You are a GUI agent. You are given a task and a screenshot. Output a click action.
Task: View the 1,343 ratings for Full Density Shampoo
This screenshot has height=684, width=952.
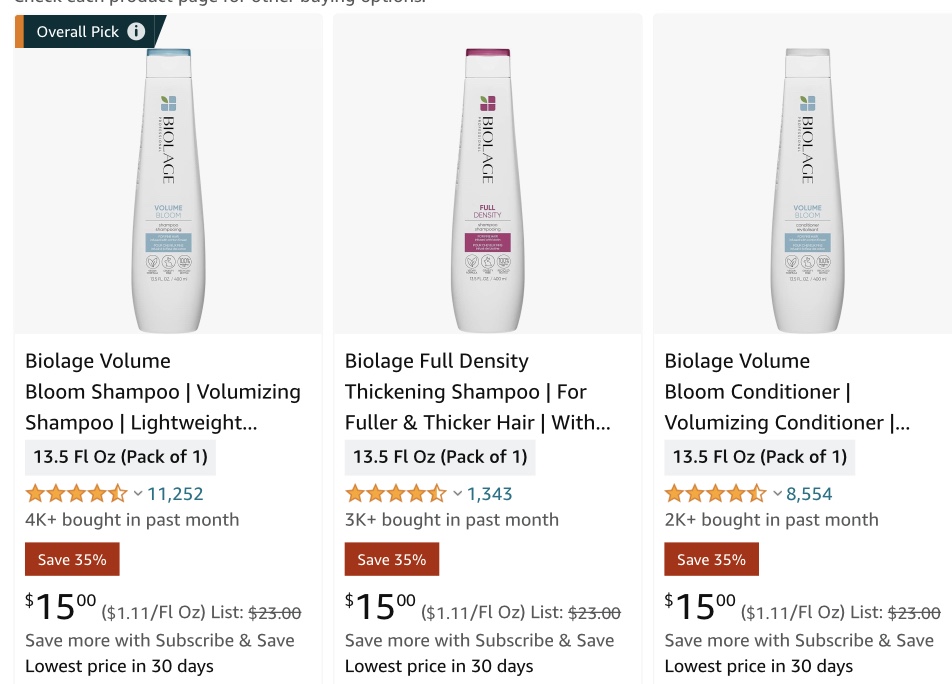pos(489,493)
